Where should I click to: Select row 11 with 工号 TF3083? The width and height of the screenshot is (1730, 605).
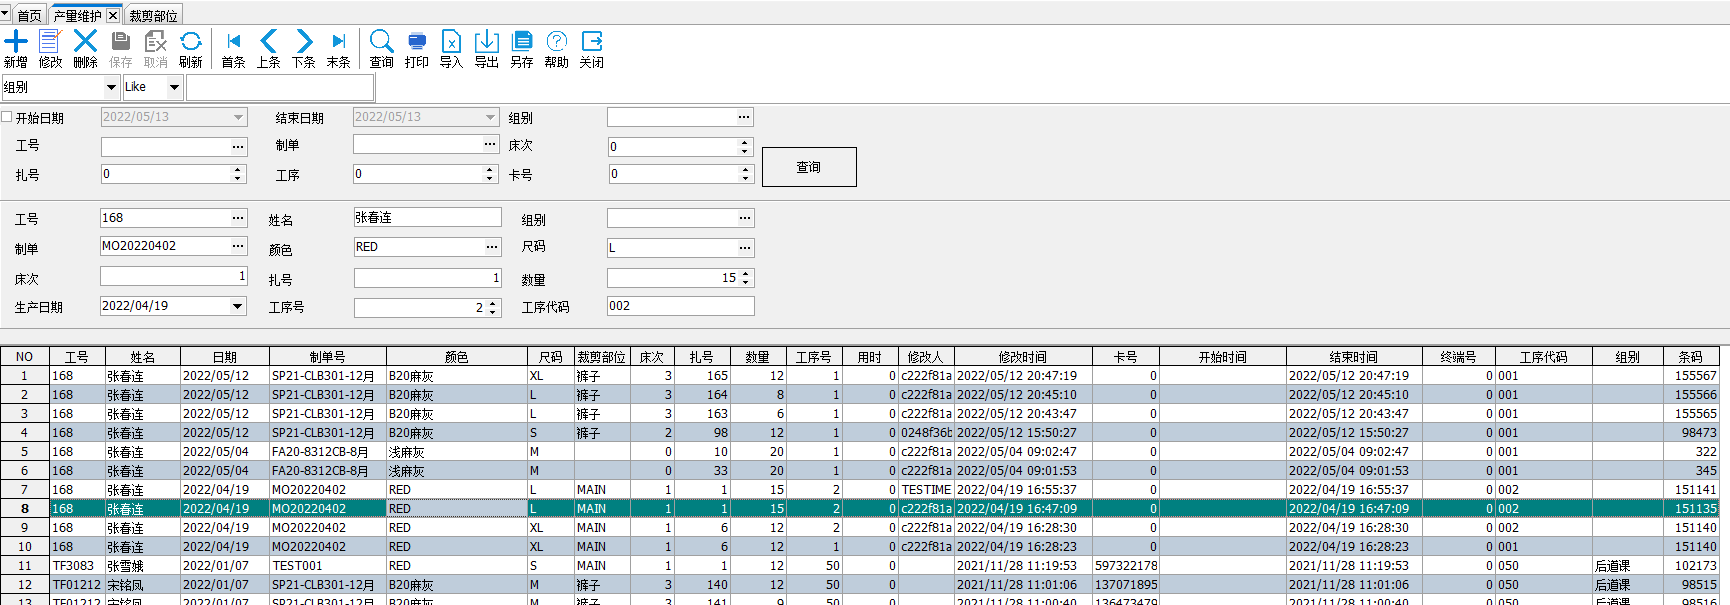[860, 566]
